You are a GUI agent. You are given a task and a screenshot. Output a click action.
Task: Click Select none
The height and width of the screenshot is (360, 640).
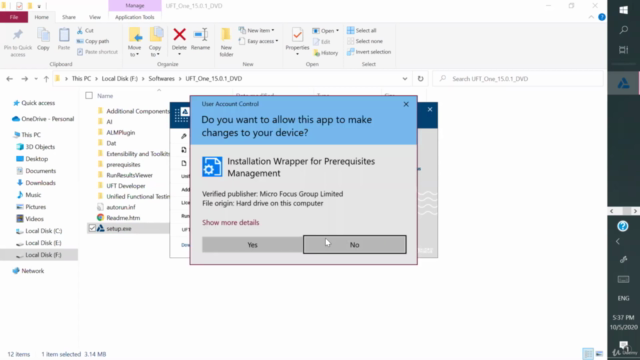coord(365,41)
